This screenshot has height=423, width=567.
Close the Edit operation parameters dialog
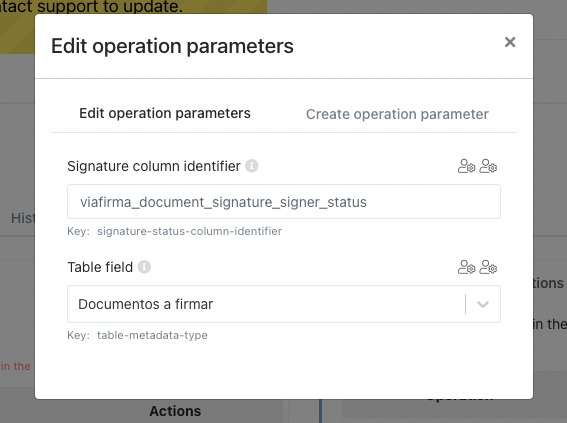pos(510,42)
